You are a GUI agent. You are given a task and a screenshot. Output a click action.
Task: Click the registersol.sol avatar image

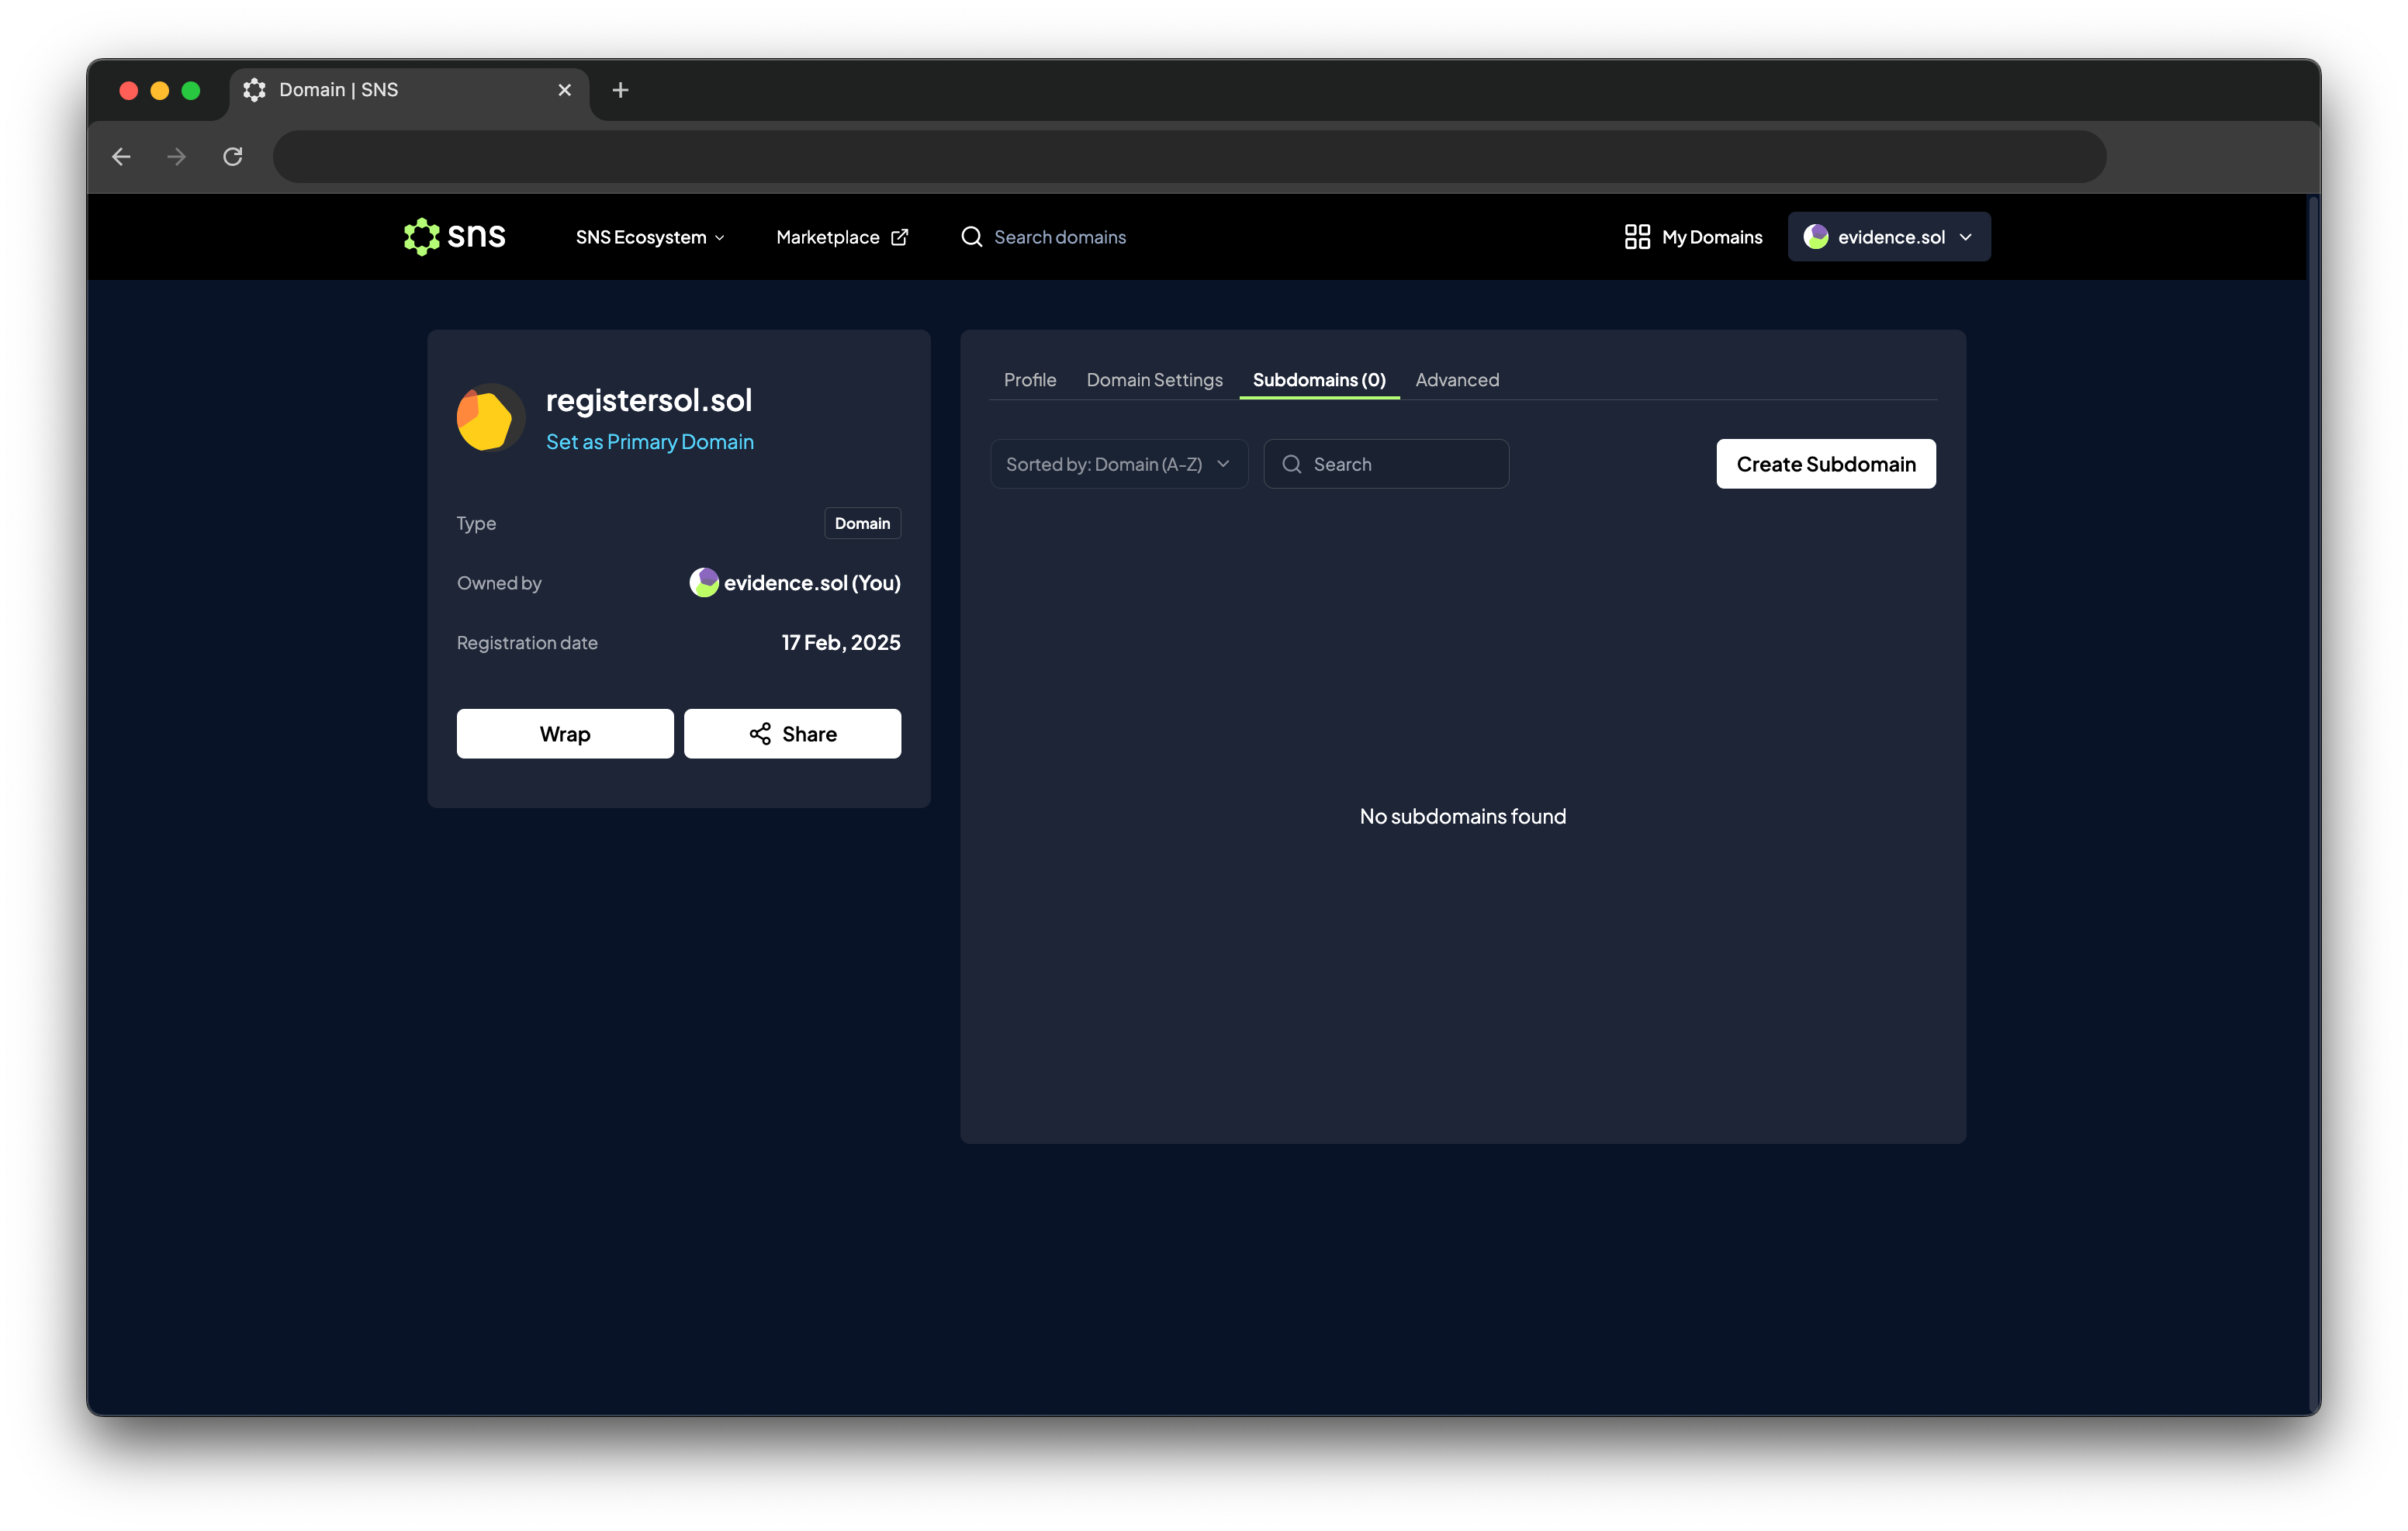pos(490,418)
